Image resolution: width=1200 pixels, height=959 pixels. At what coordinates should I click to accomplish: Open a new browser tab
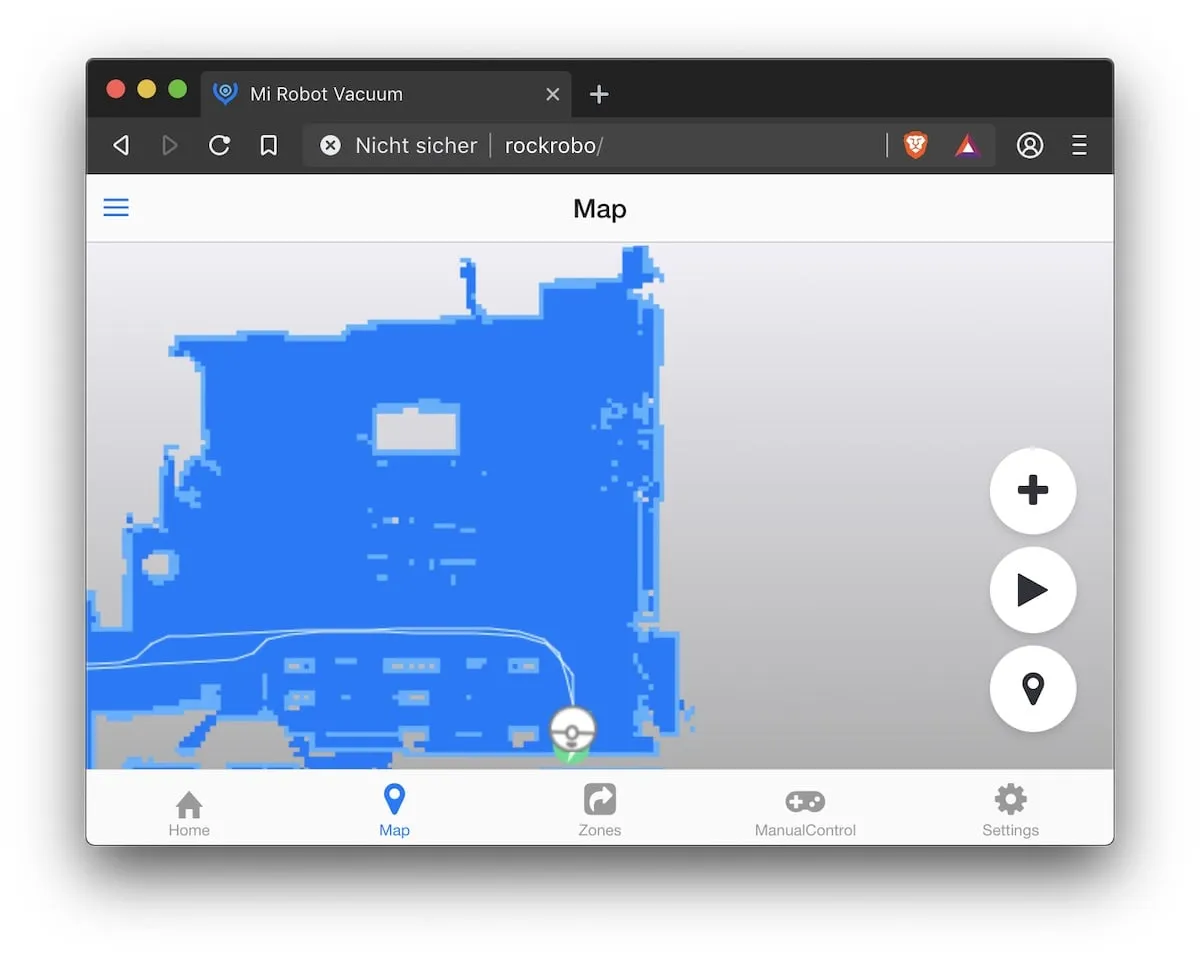click(x=599, y=94)
